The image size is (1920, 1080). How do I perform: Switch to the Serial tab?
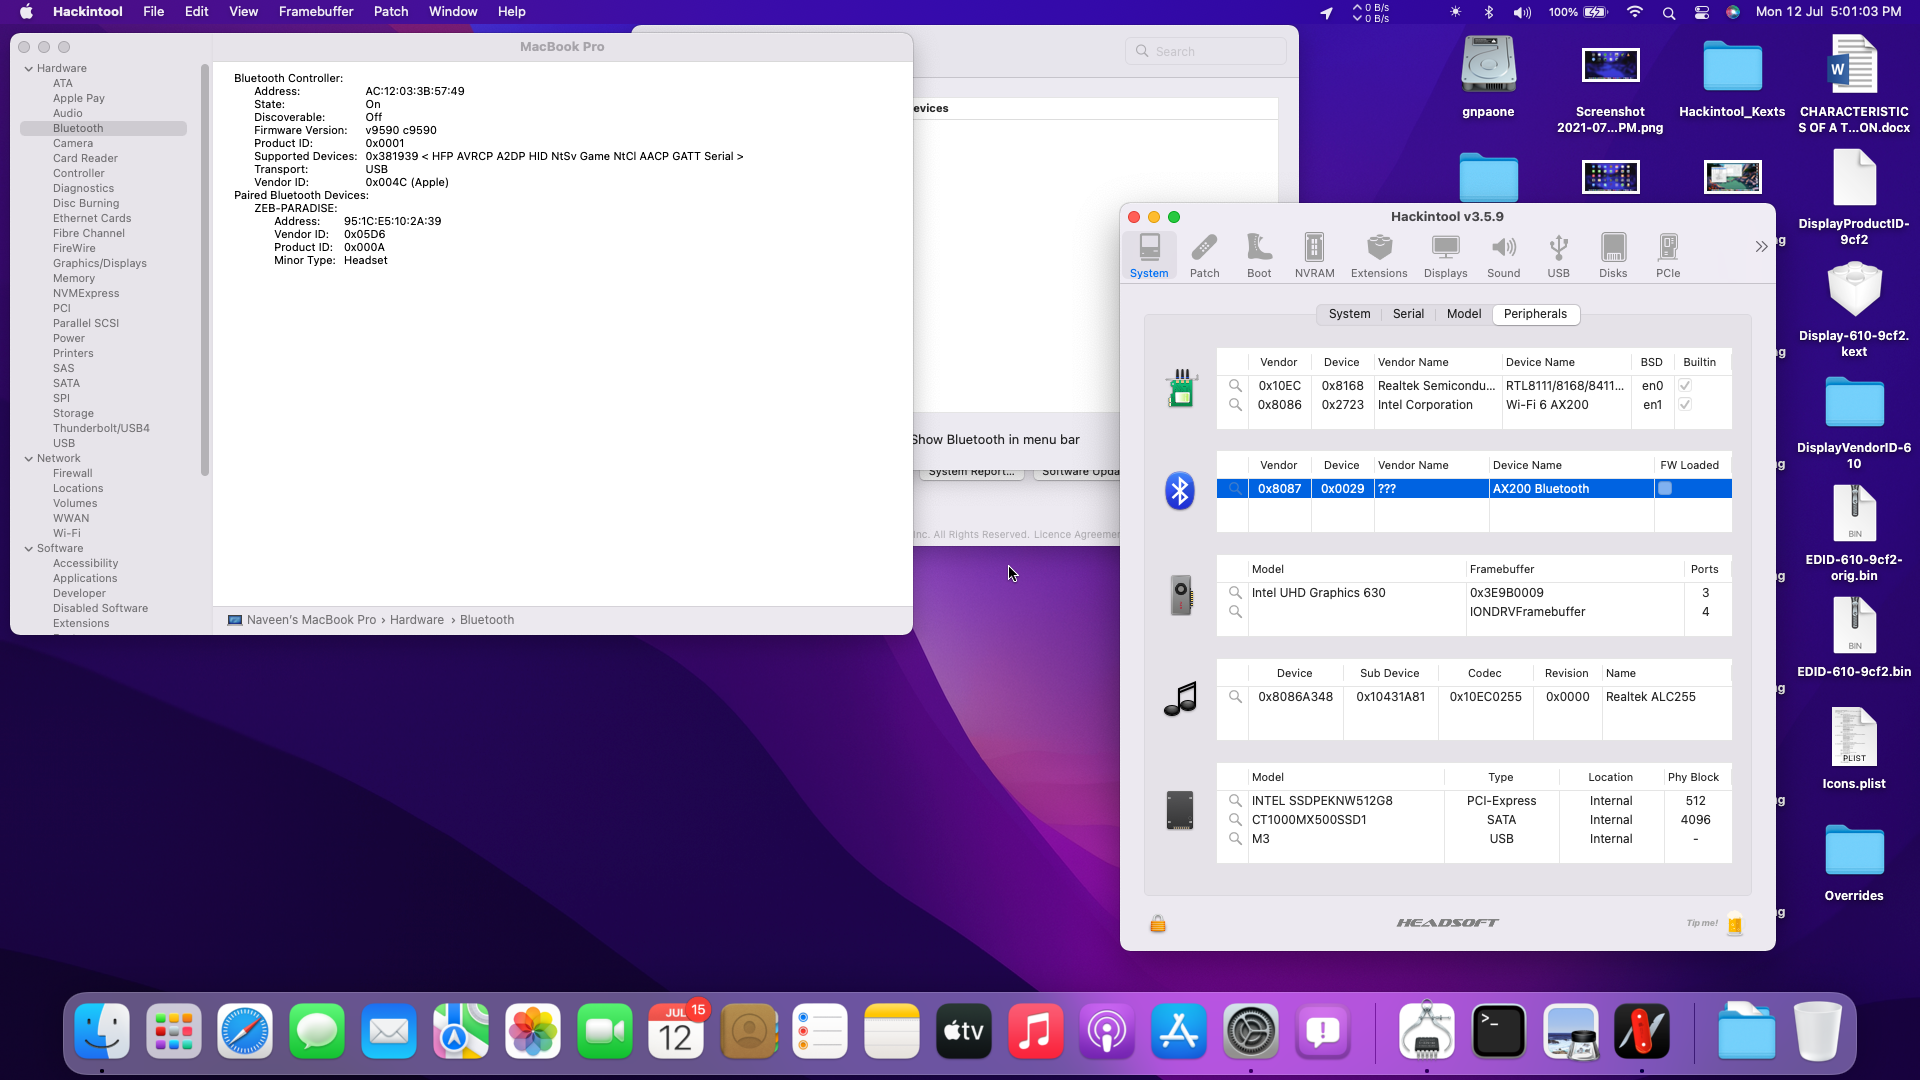click(1407, 313)
